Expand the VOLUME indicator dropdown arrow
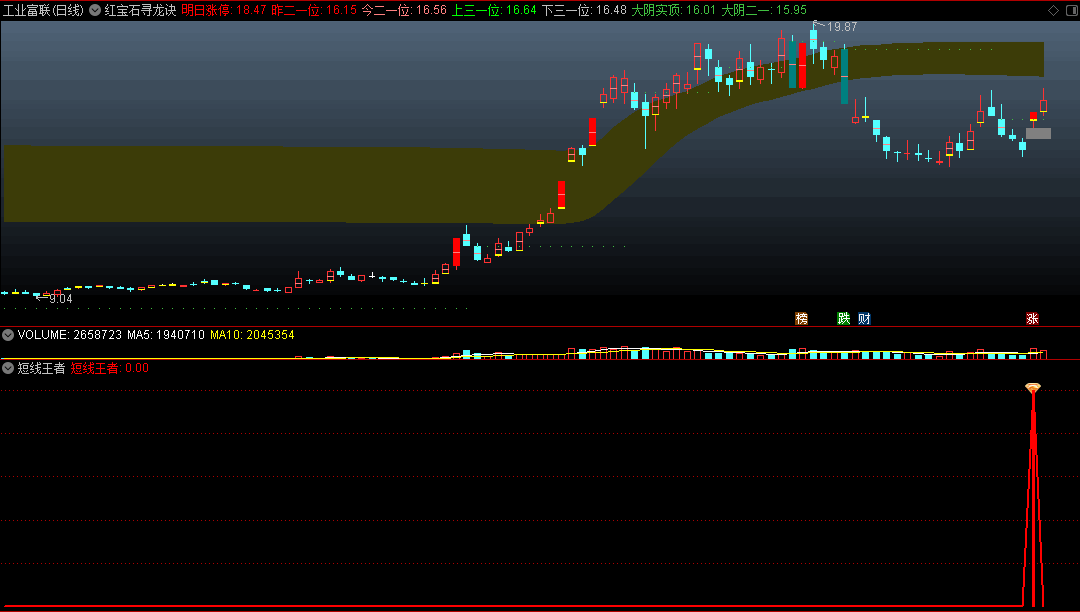The height and width of the screenshot is (612, 1080). click(x=8, y=335)
